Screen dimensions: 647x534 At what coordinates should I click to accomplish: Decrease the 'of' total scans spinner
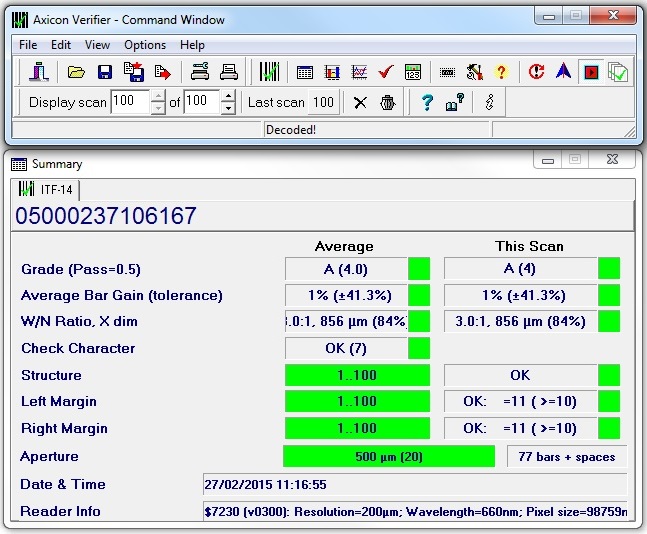[x=228, y=108]
